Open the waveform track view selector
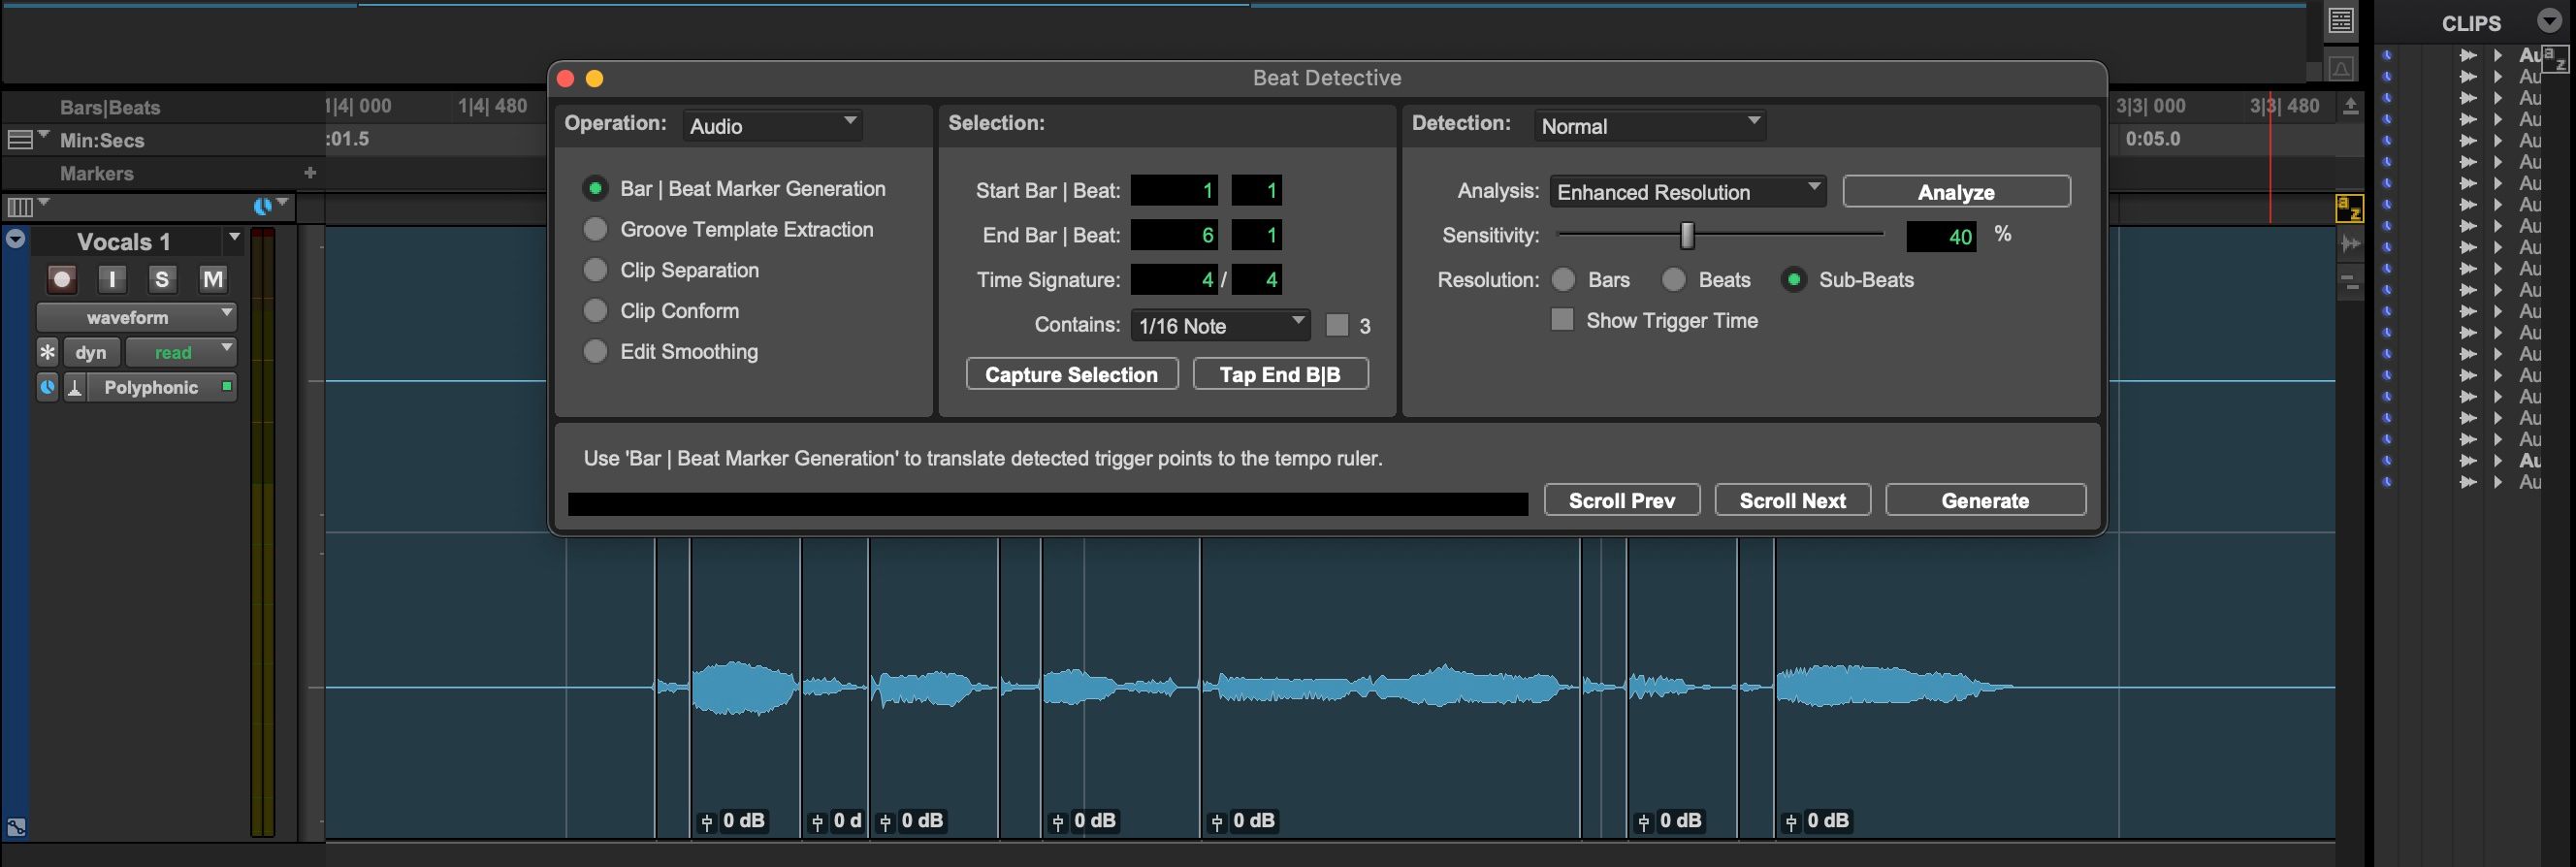The image size is (2576, 867). (136, 317)
